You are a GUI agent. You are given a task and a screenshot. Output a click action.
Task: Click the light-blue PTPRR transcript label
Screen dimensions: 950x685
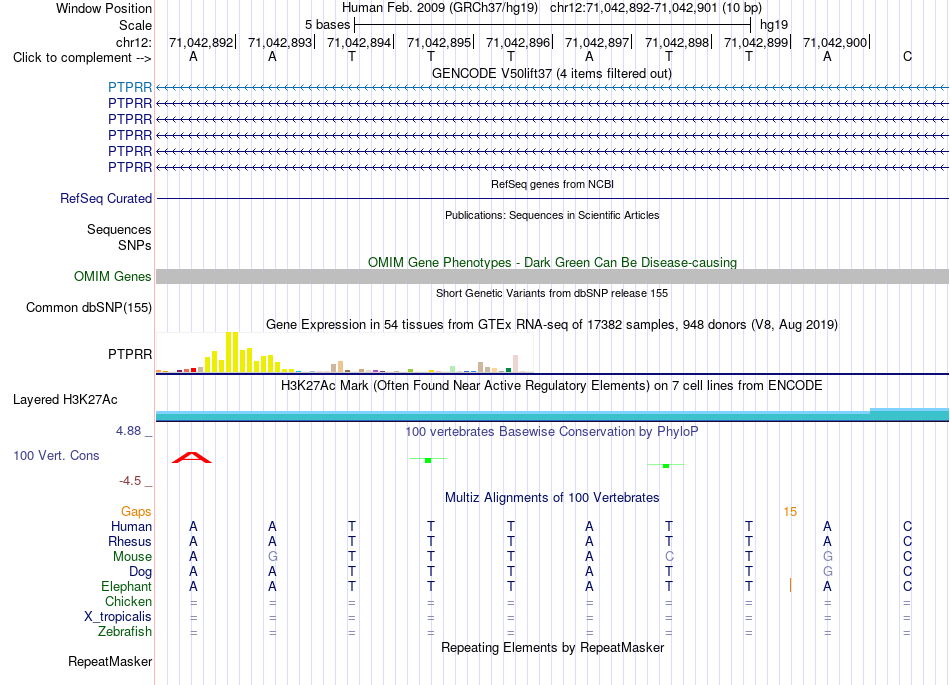130,87
